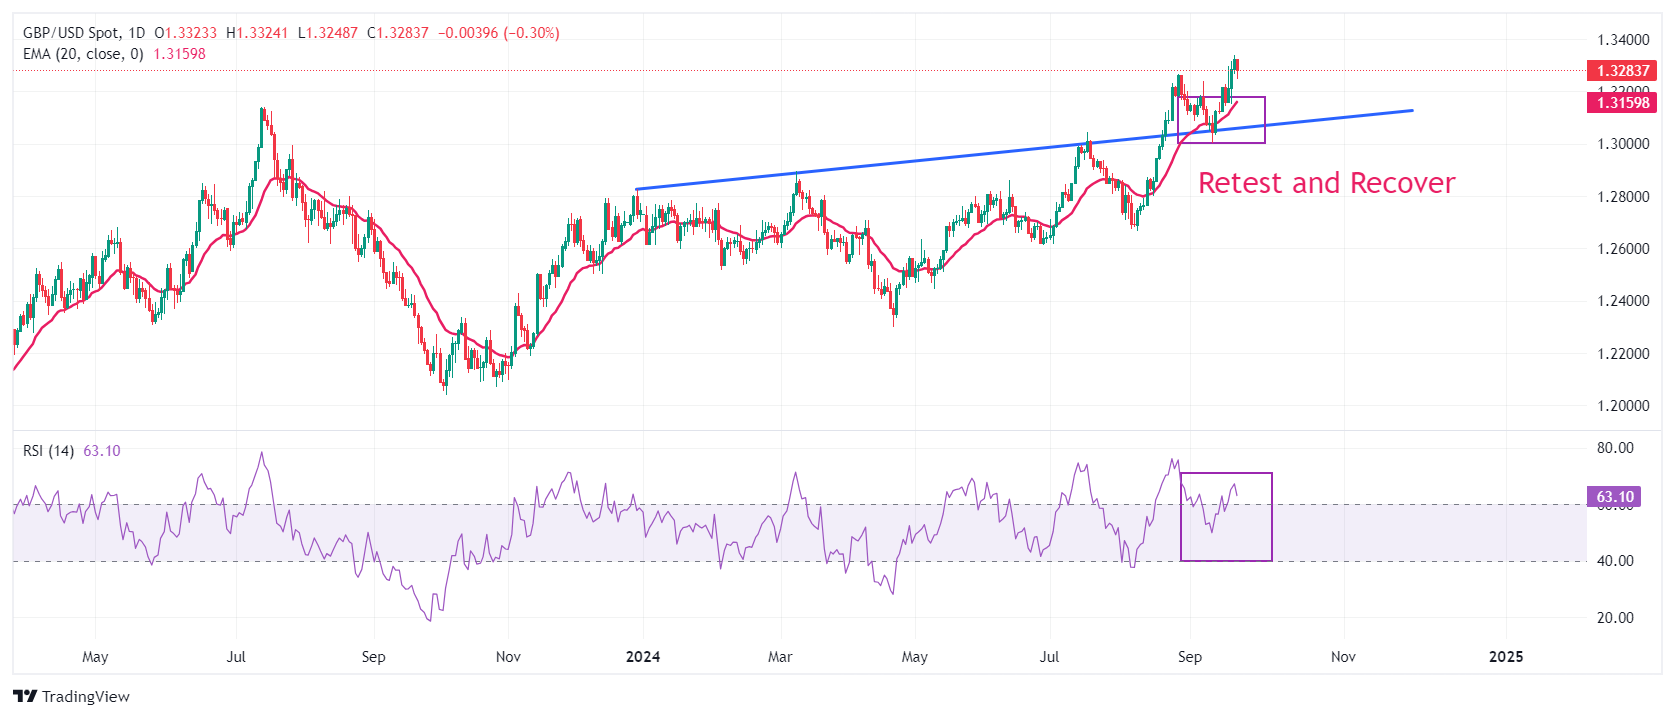The width and height of the screenshot is (1675, 718).
Task: Click the TradingView logo icon
Action: point(25,696)
